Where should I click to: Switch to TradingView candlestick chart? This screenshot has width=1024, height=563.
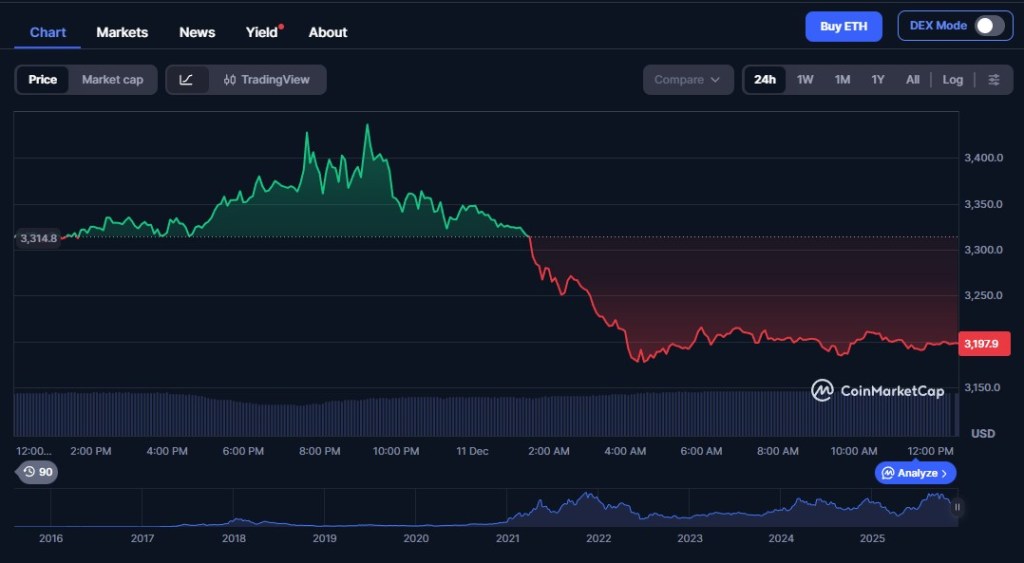click(267, 80)
